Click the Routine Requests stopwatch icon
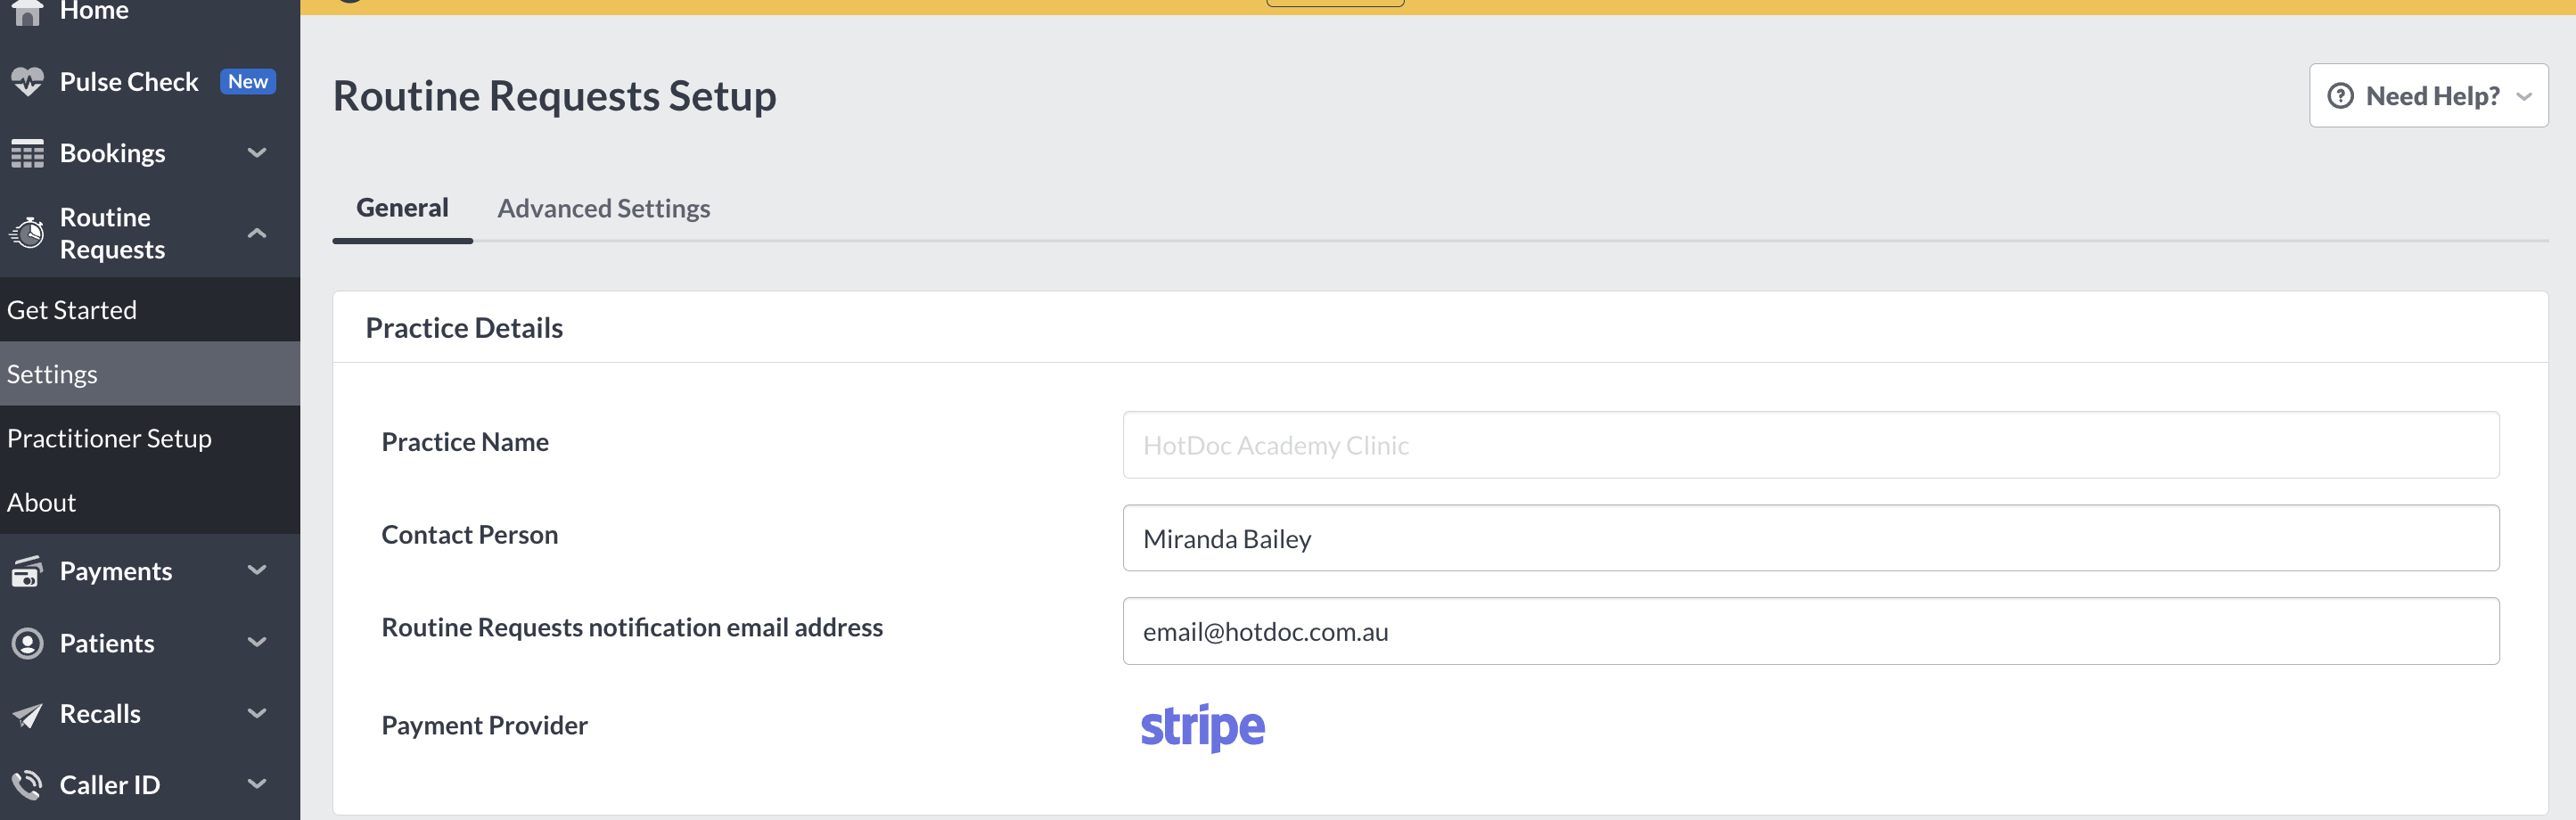The image size is (2576, 820). [27, 233]
